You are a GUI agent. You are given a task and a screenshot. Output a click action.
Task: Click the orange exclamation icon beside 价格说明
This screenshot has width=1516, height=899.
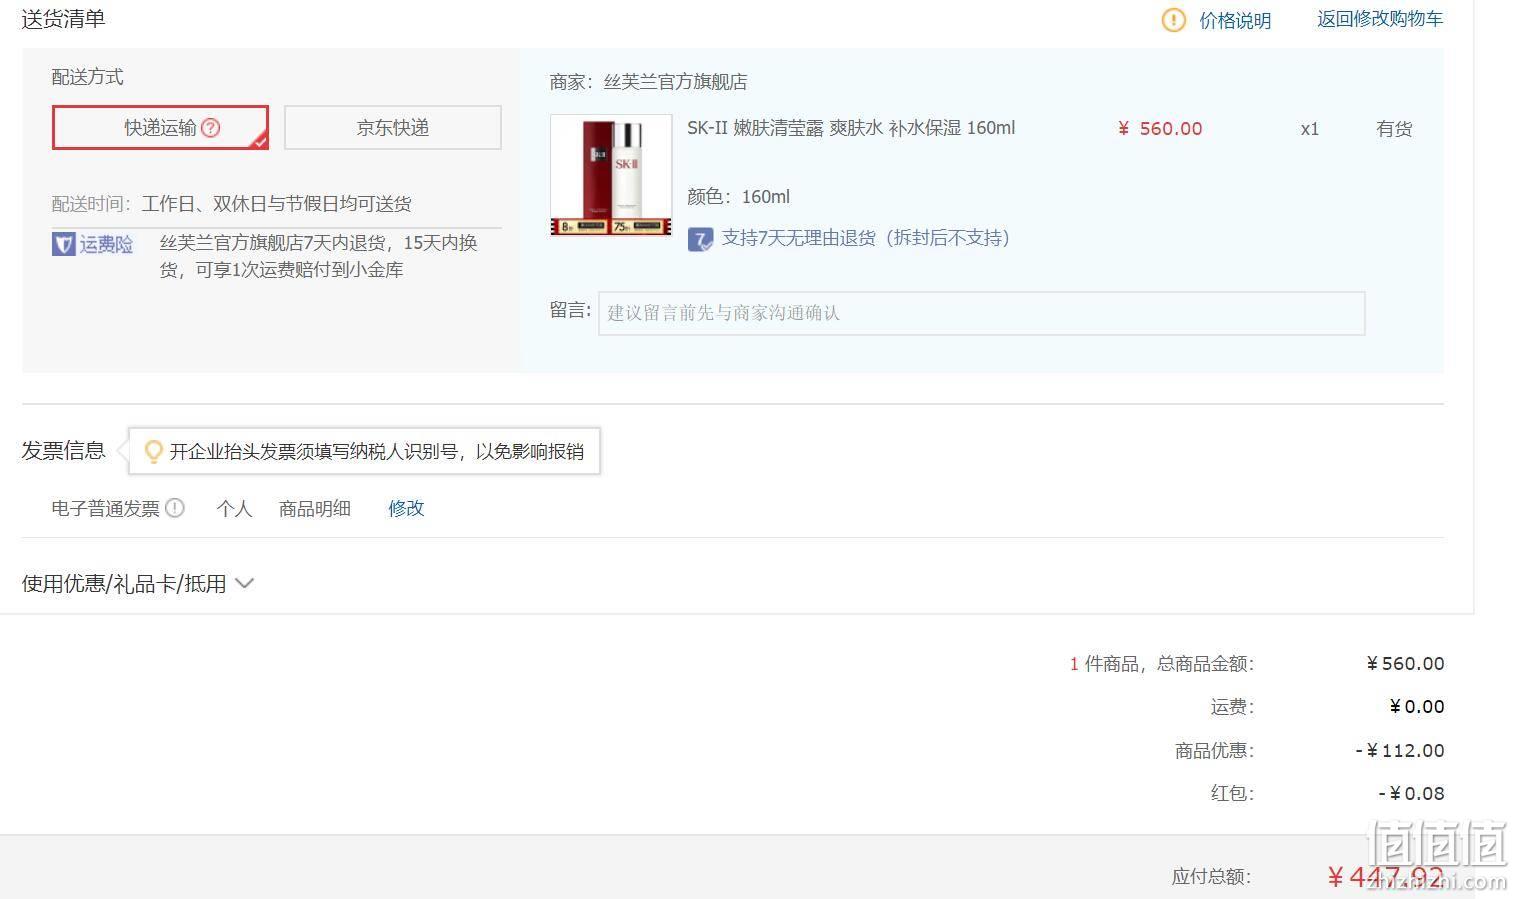[1173, 20]
